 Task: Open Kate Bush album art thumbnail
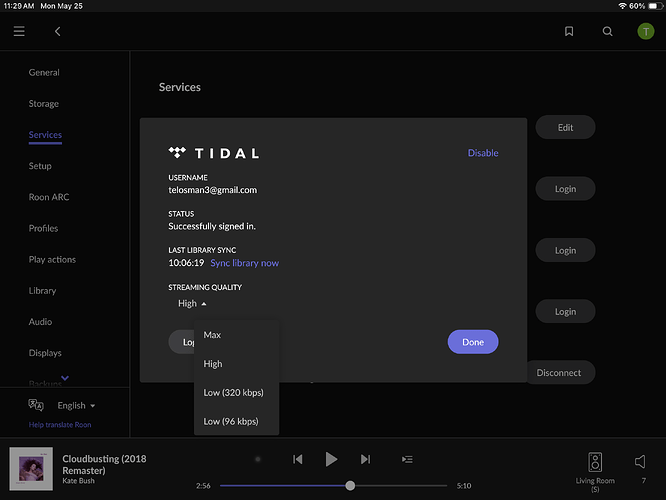click(31, 469)
